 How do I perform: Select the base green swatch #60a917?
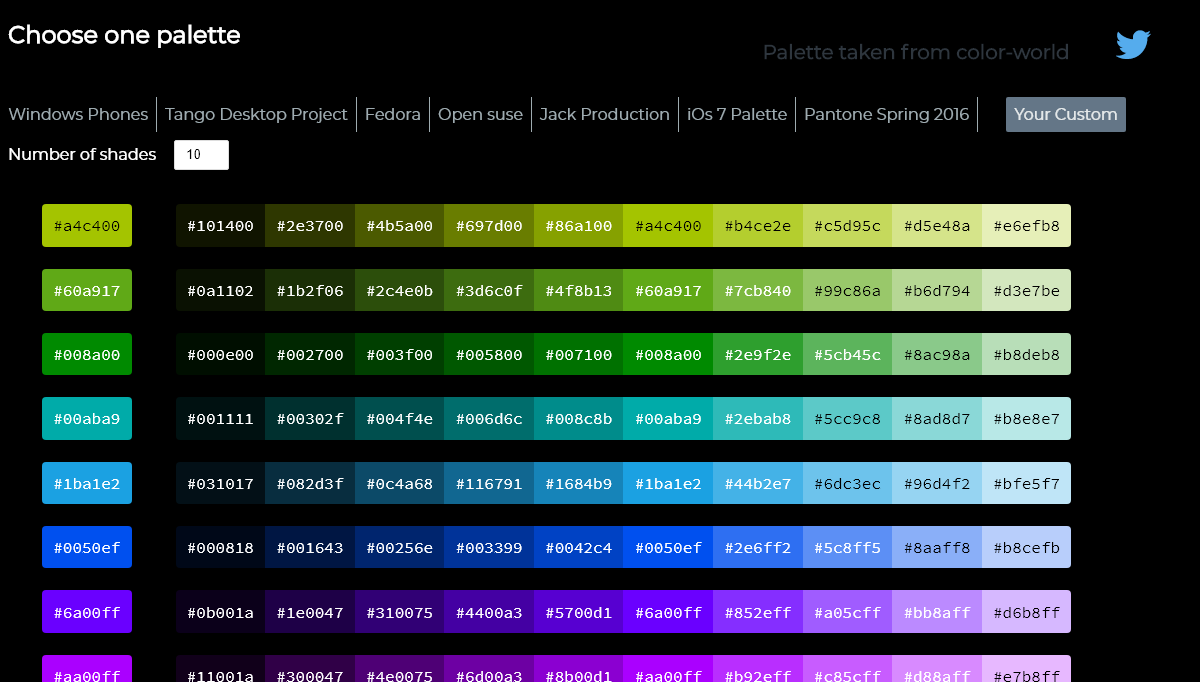[87, 290]
